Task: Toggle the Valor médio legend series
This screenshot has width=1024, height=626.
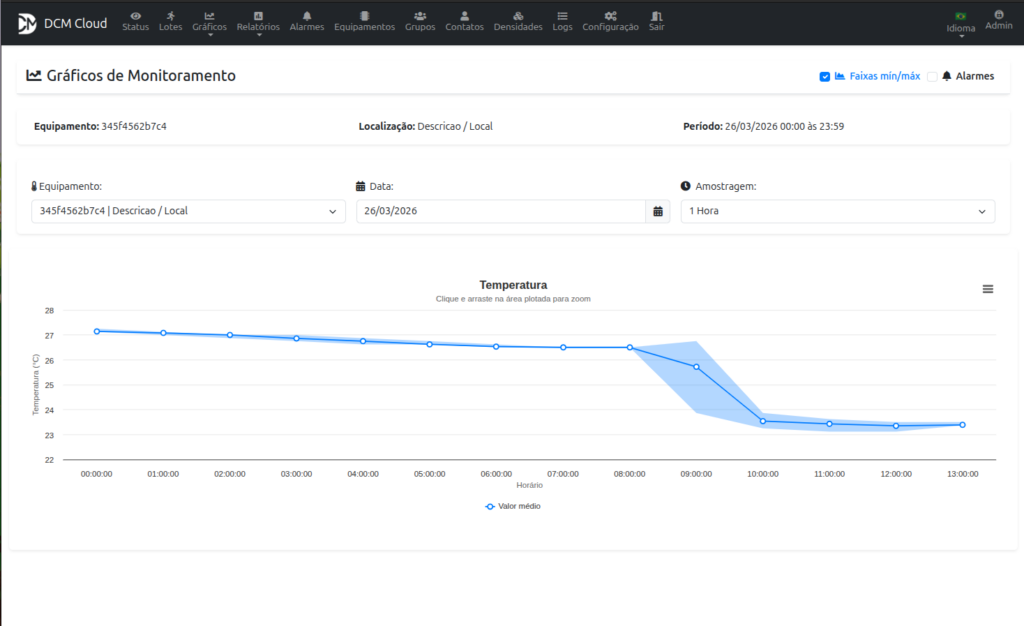Action: pos(513,506)
